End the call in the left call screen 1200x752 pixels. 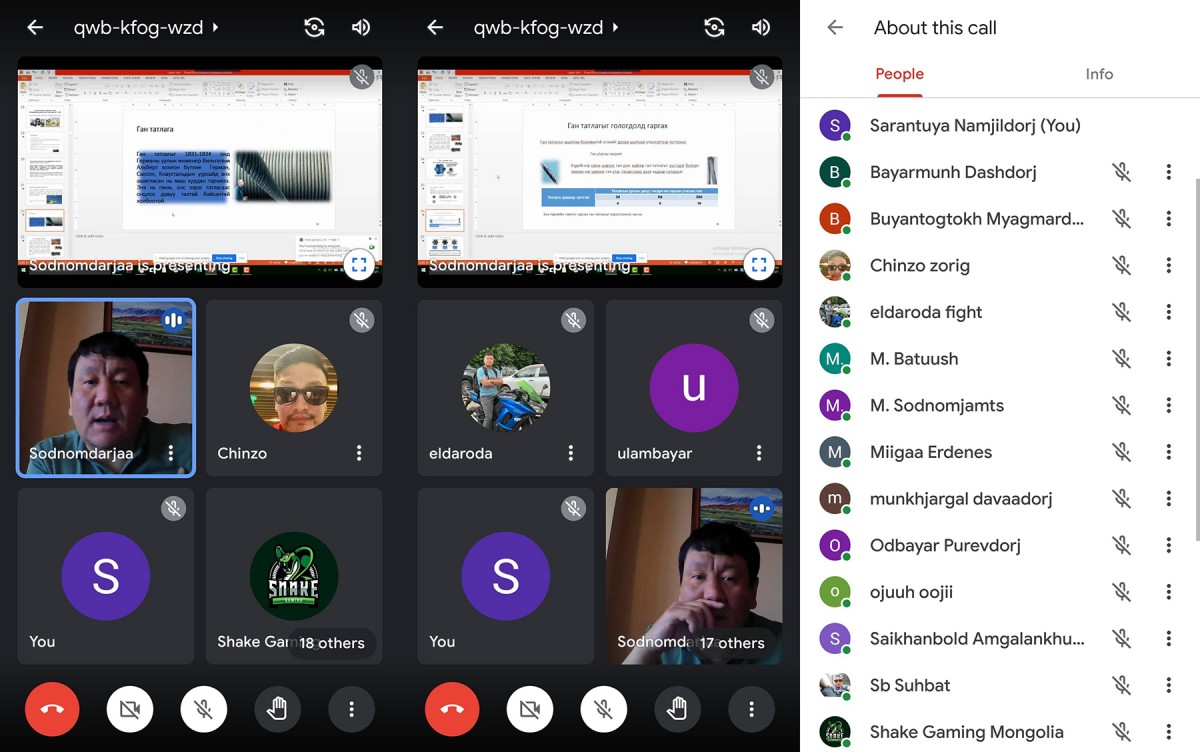(52, 709)
